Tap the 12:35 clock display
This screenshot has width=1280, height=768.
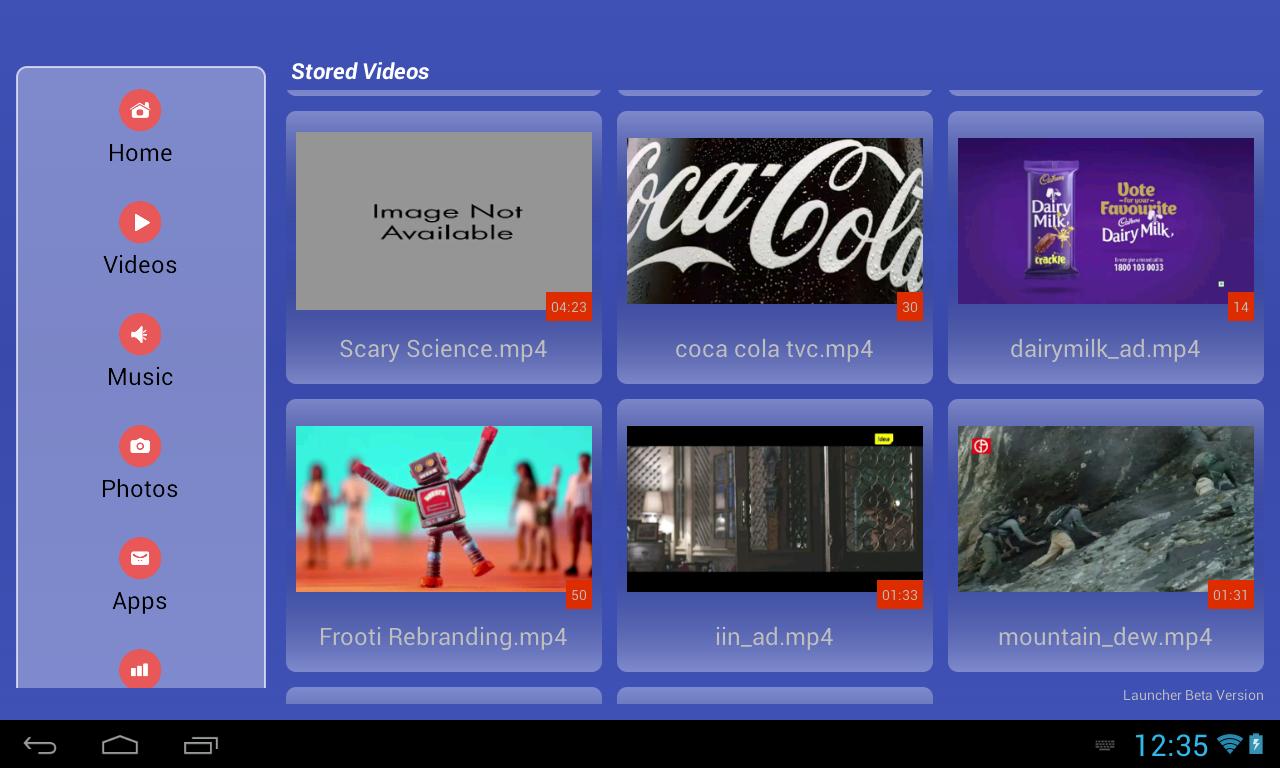pos(1175,744)
